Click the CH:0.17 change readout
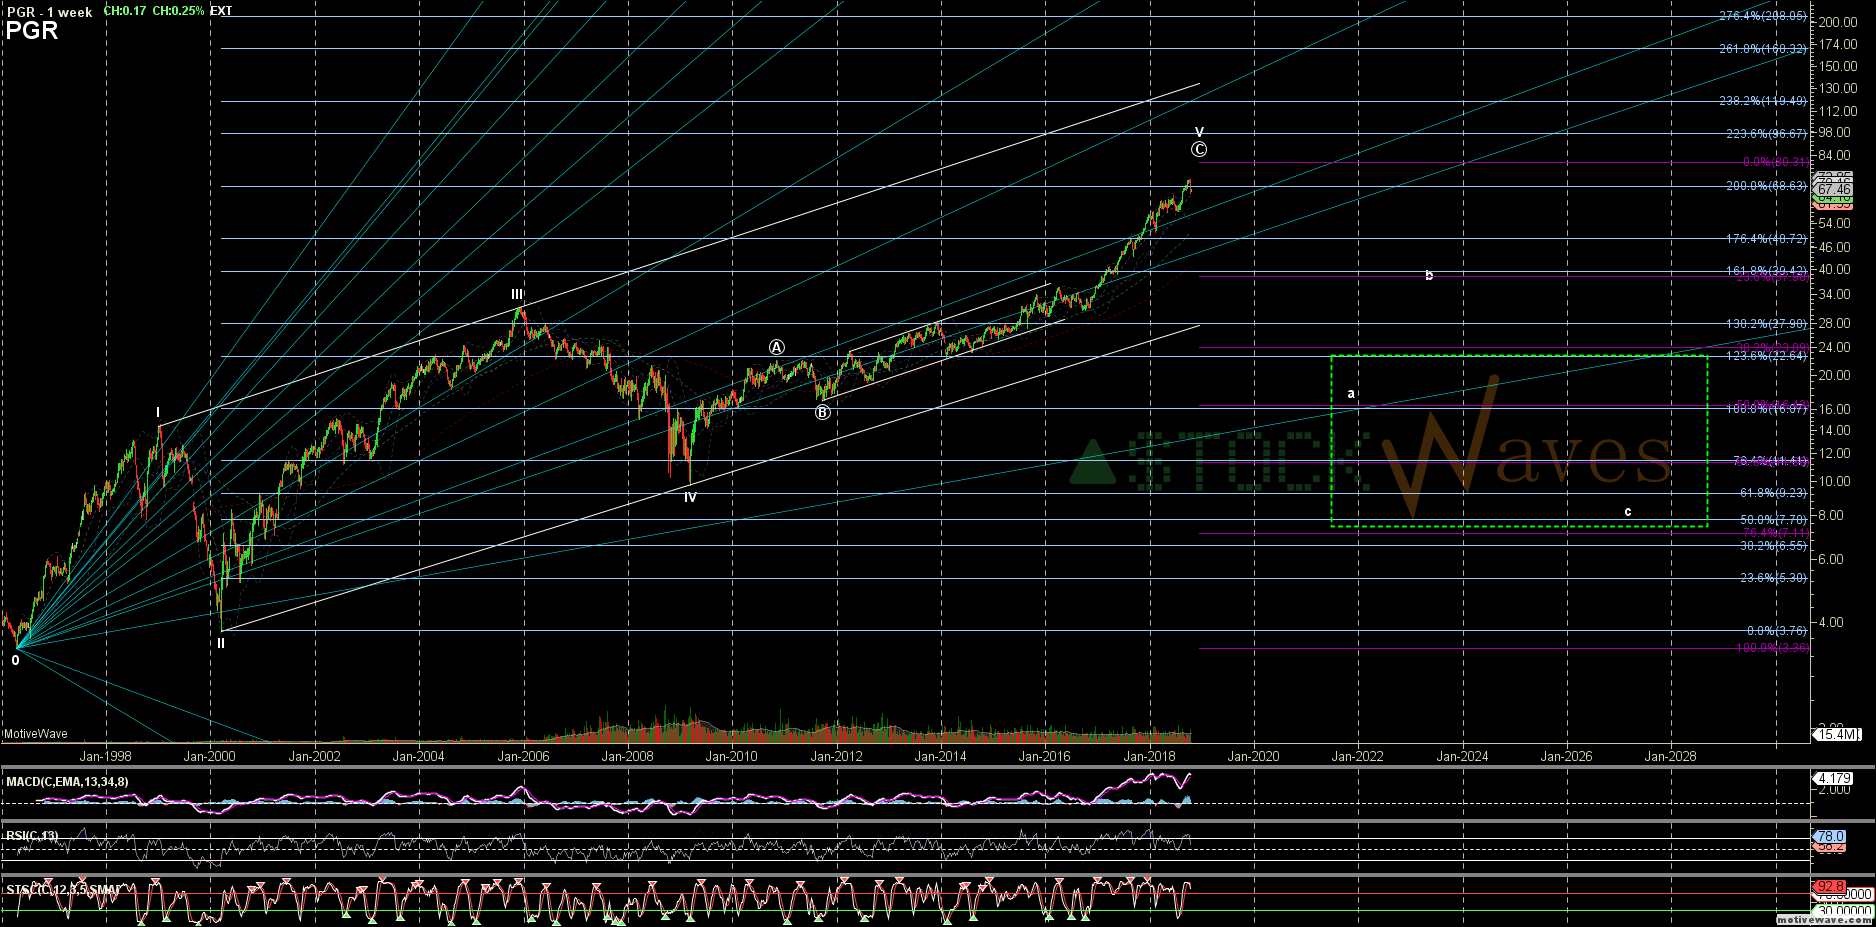 tap(125, 11)
